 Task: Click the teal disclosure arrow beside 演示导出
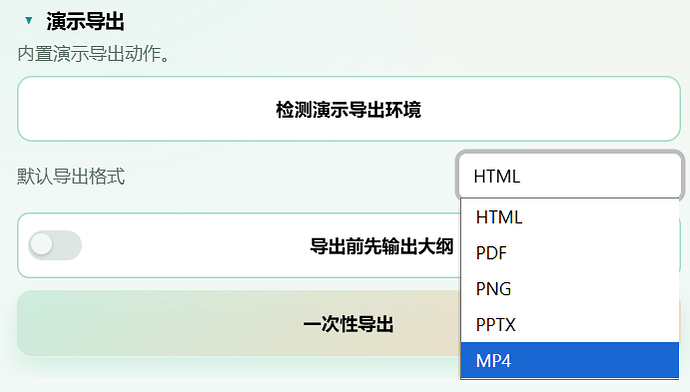coord(29,20)
